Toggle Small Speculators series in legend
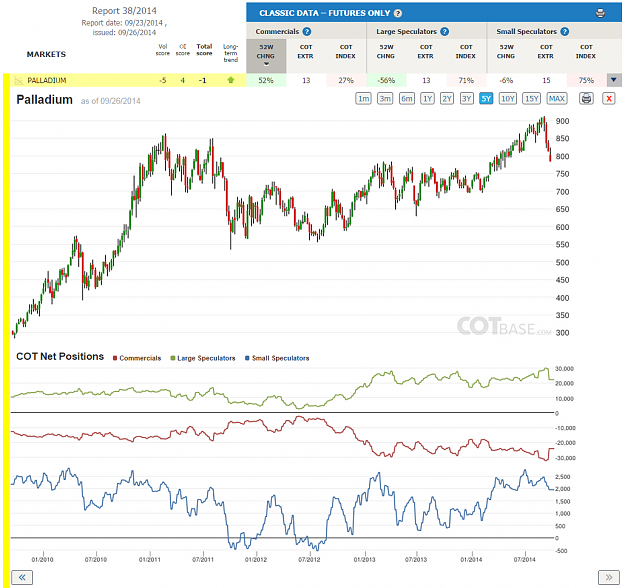This screenshot has height=588, width=625. 277,358
